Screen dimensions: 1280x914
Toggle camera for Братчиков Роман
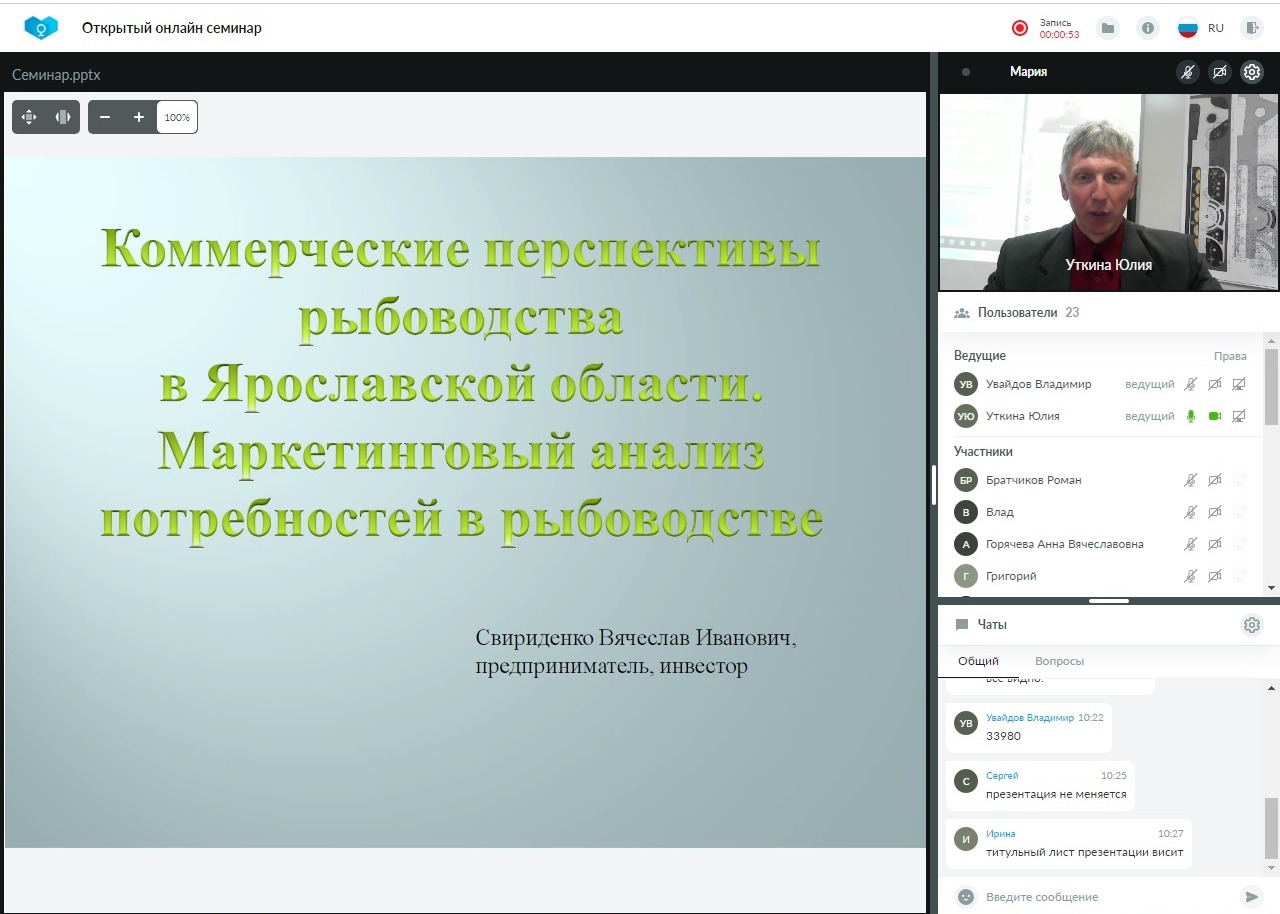1215,480
